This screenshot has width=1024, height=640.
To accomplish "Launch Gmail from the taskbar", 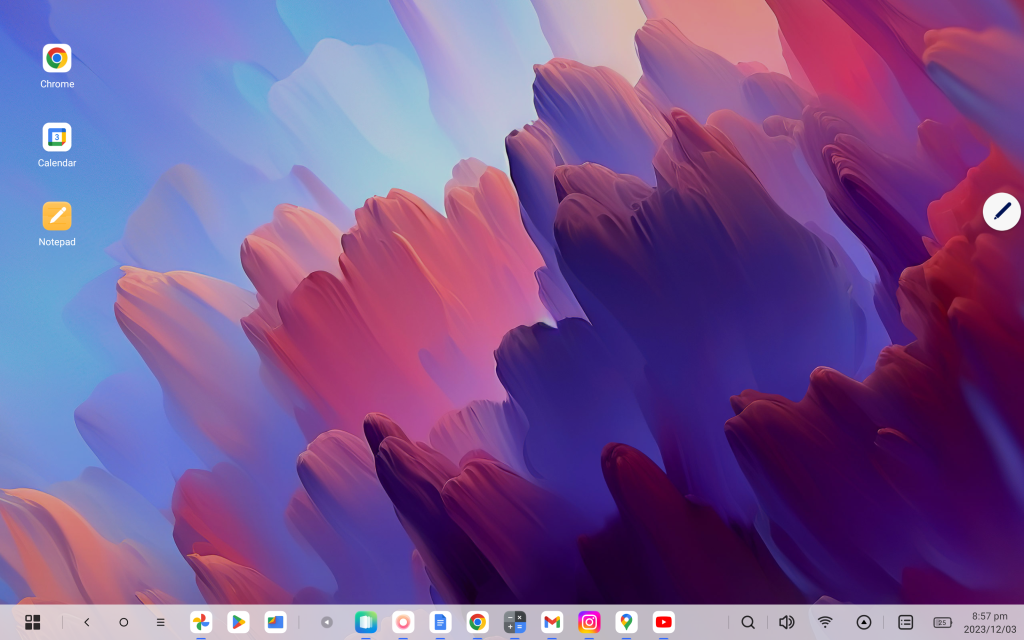I will click(x=552, y=622).
